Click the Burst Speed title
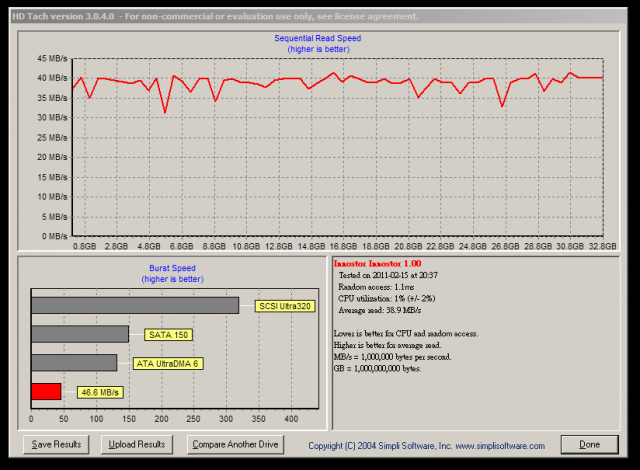Viewport: 640px width, 470px height. click(x=172, y=268)
